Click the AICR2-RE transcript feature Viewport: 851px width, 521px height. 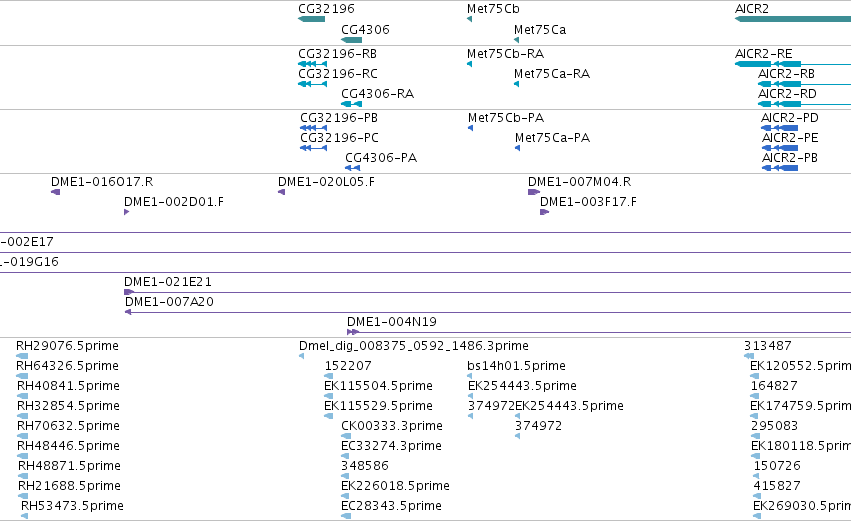coord(793,64)
